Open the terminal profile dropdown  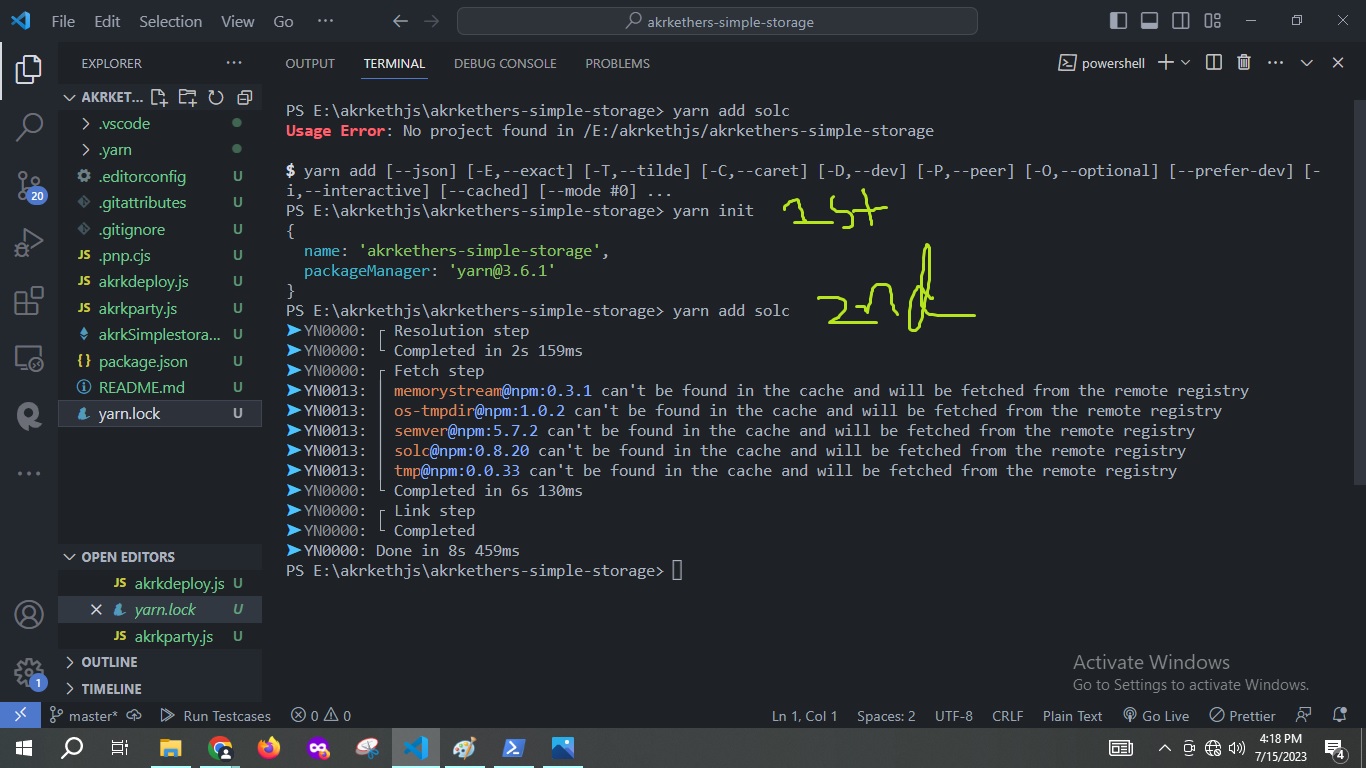(1185, 62)
